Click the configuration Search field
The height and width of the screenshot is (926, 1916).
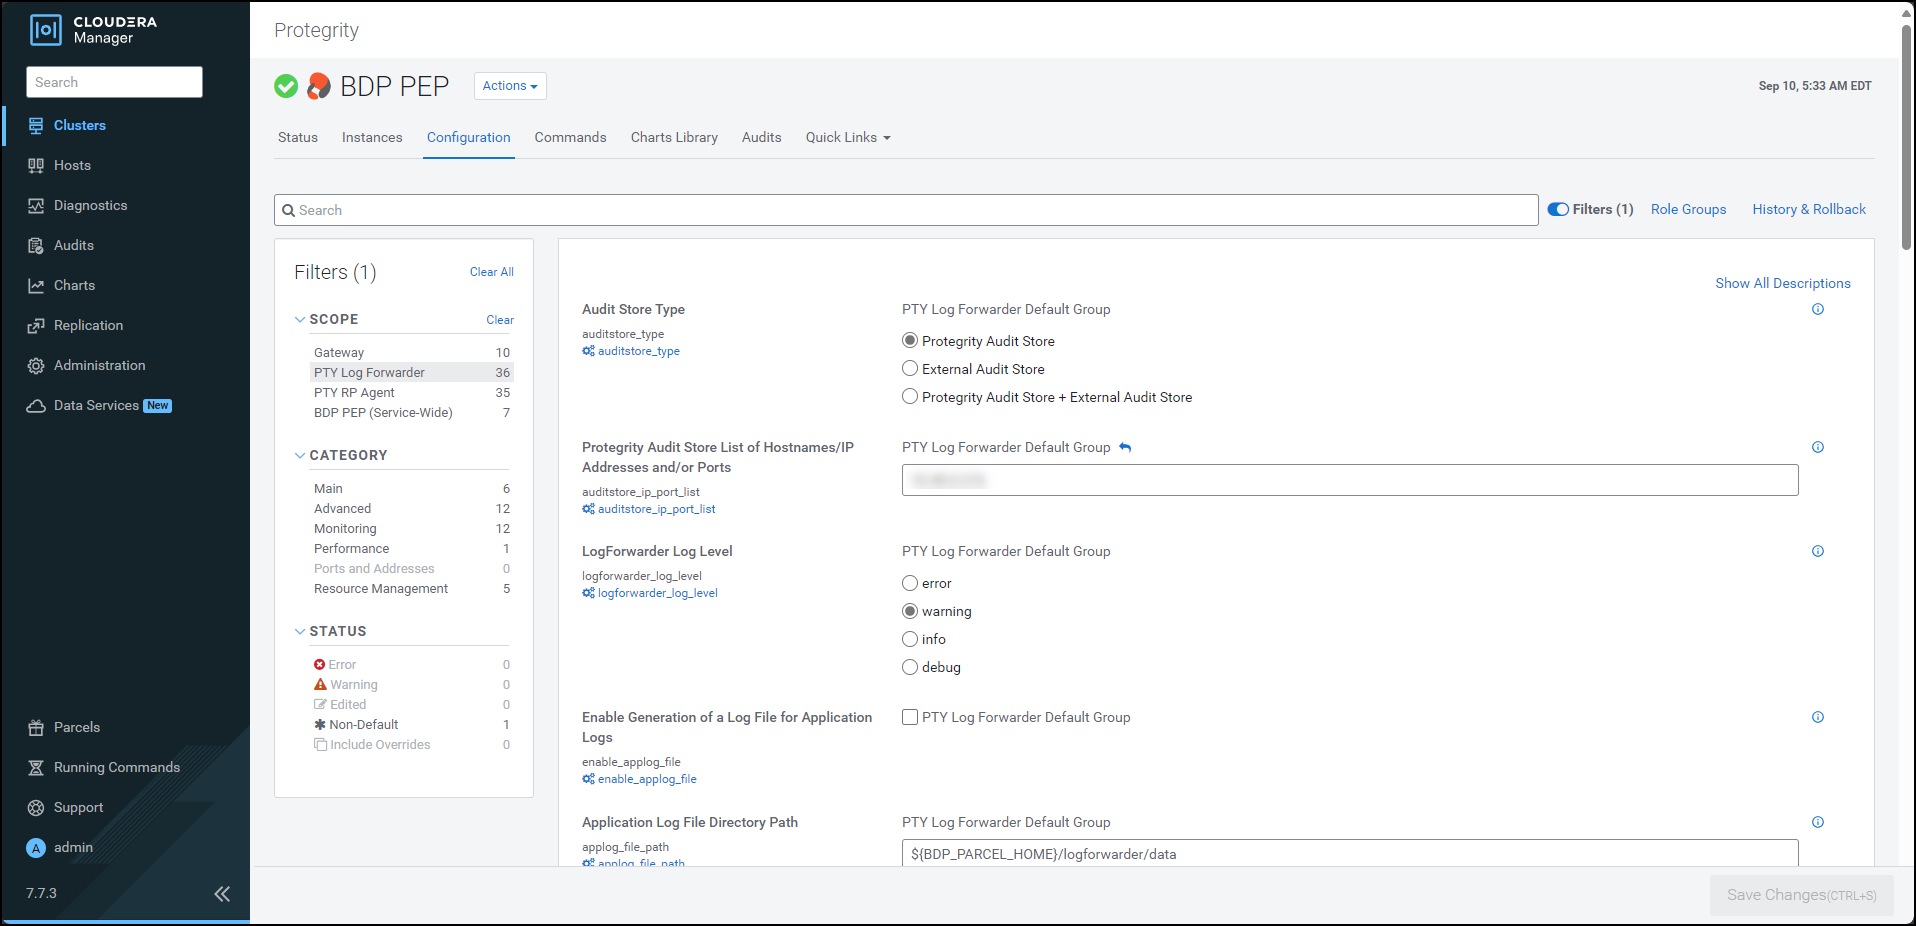tap(905, 210)
